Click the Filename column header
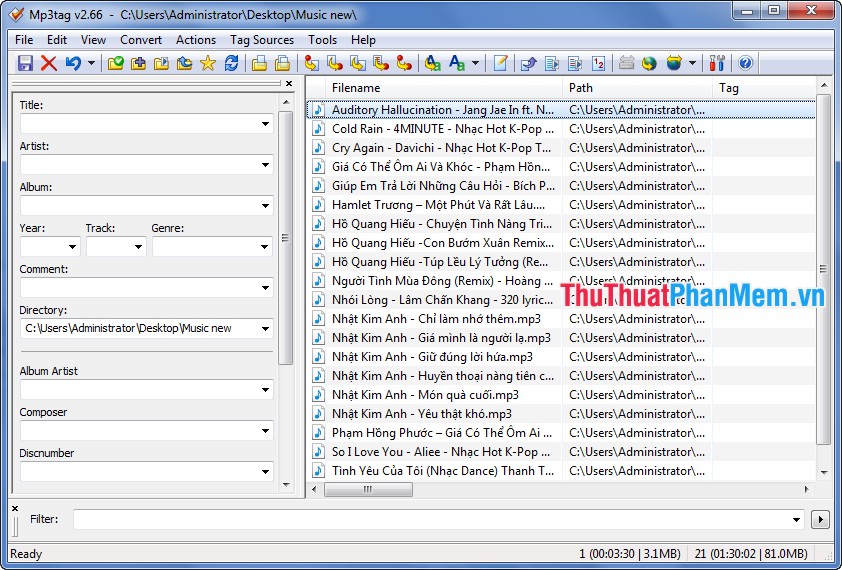This screenshot has width=842, height=570. 444,88
